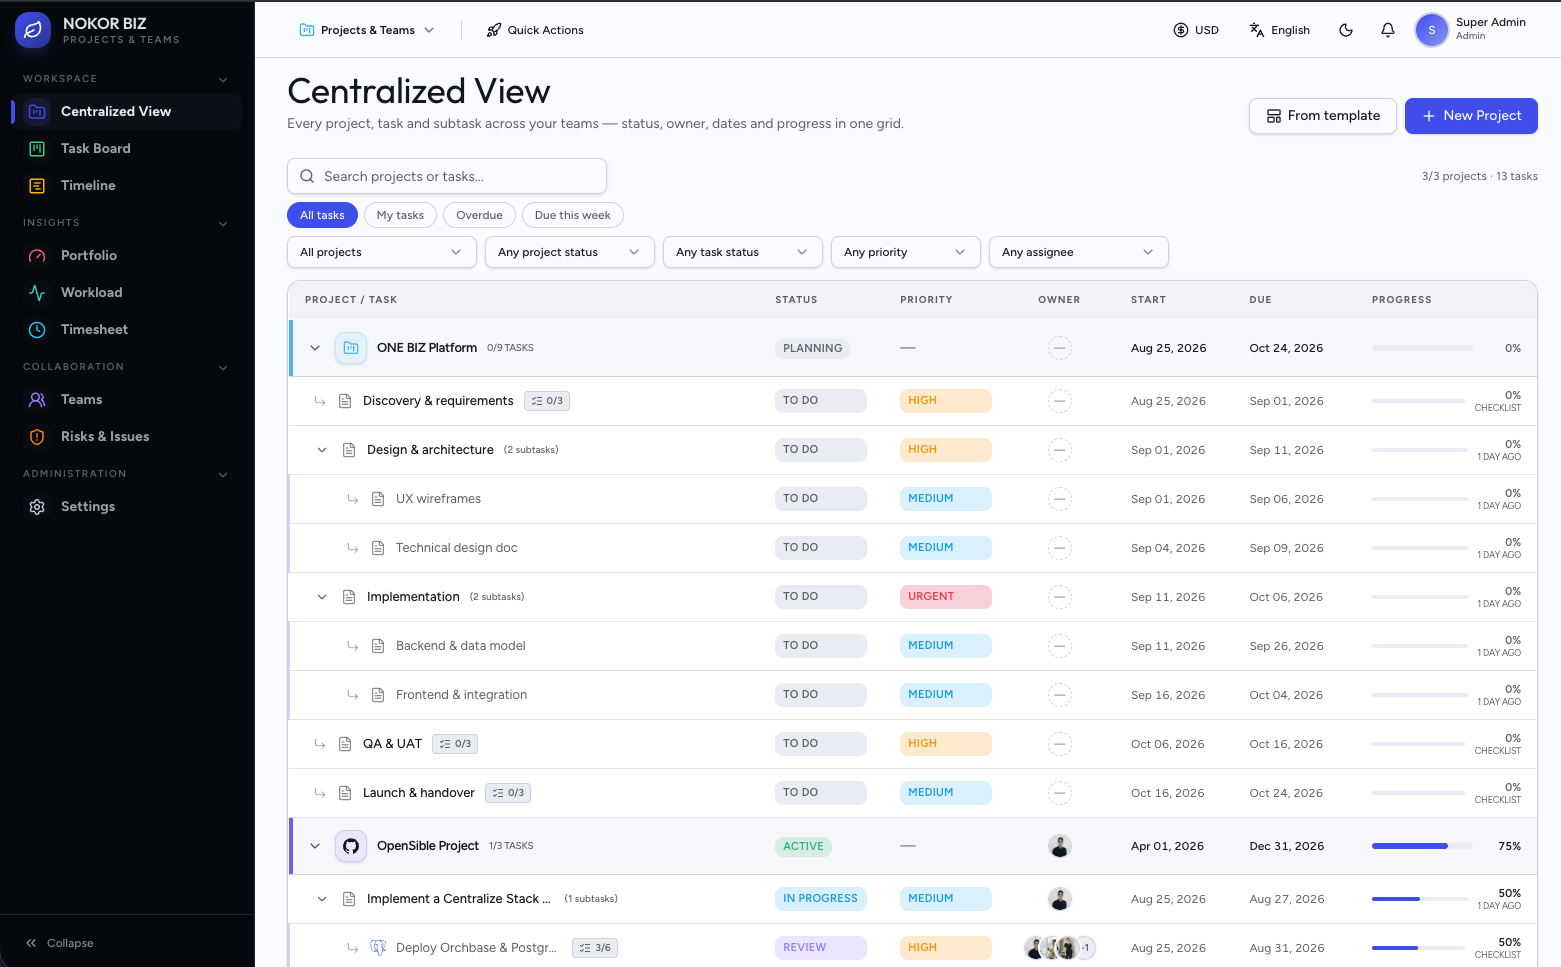Click ONE BIZ Platform 0% progress bar

click(1422, 348)
